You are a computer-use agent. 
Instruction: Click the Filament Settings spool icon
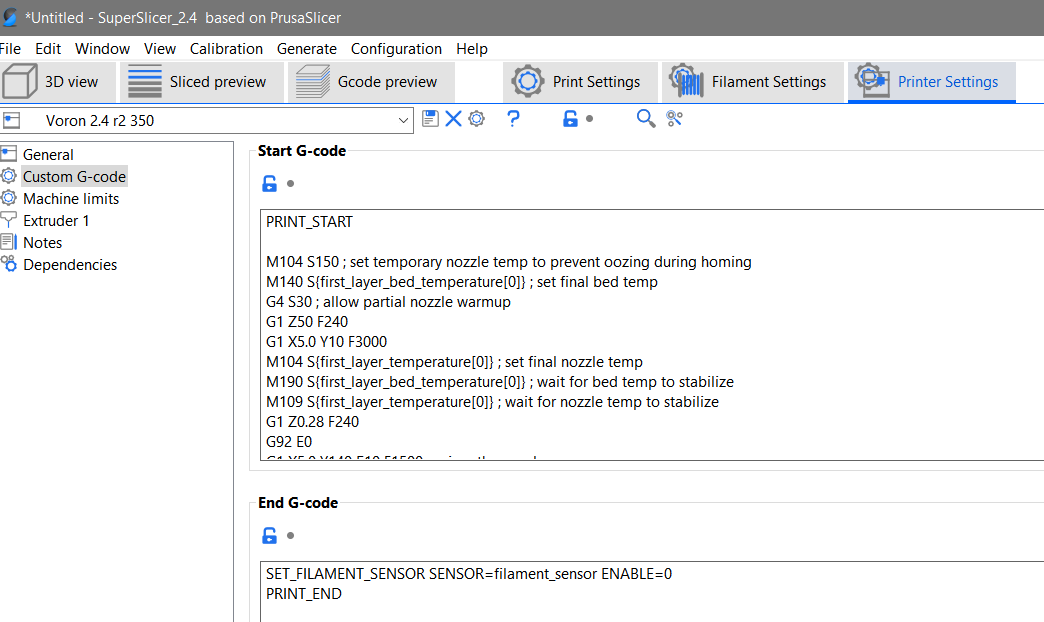click(686, 81)
